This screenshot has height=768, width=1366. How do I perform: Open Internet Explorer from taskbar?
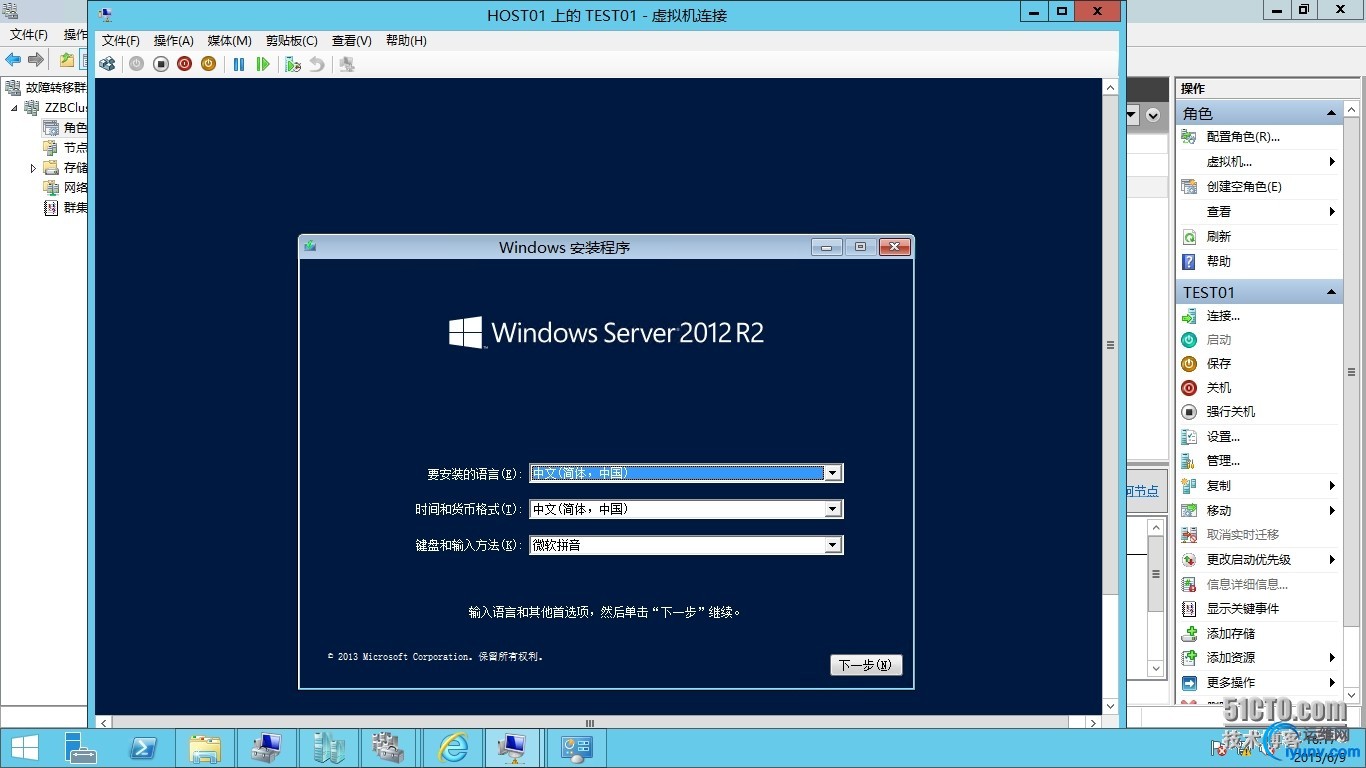coord(453,748)
